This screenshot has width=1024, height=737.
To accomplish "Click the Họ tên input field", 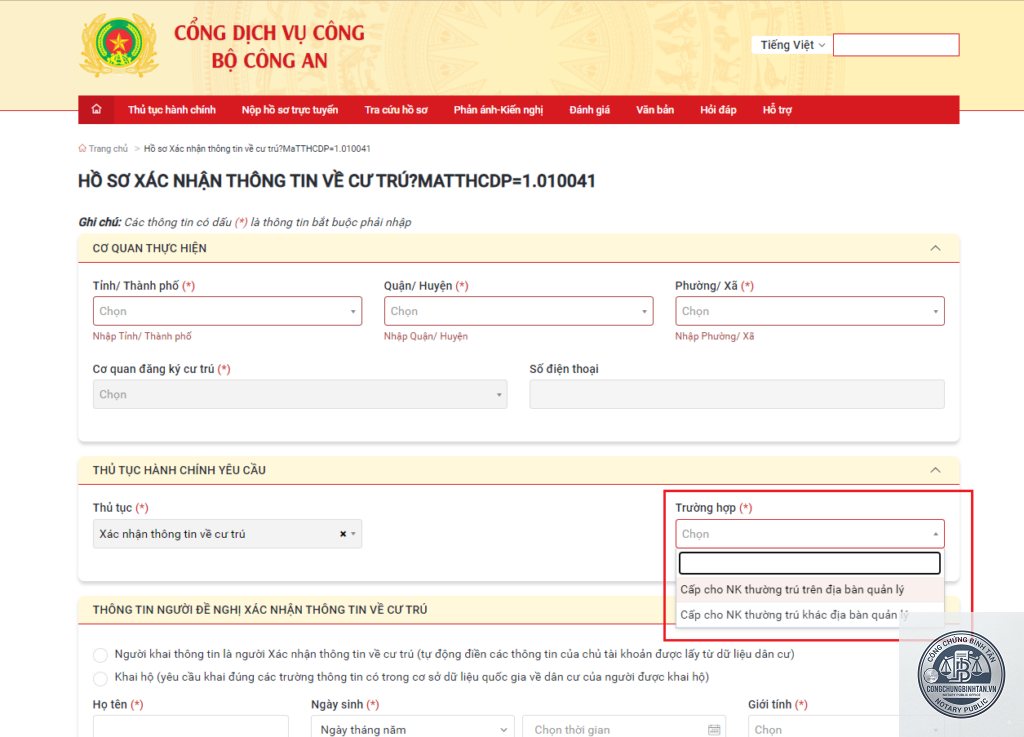I will click(x=191, y=726).
